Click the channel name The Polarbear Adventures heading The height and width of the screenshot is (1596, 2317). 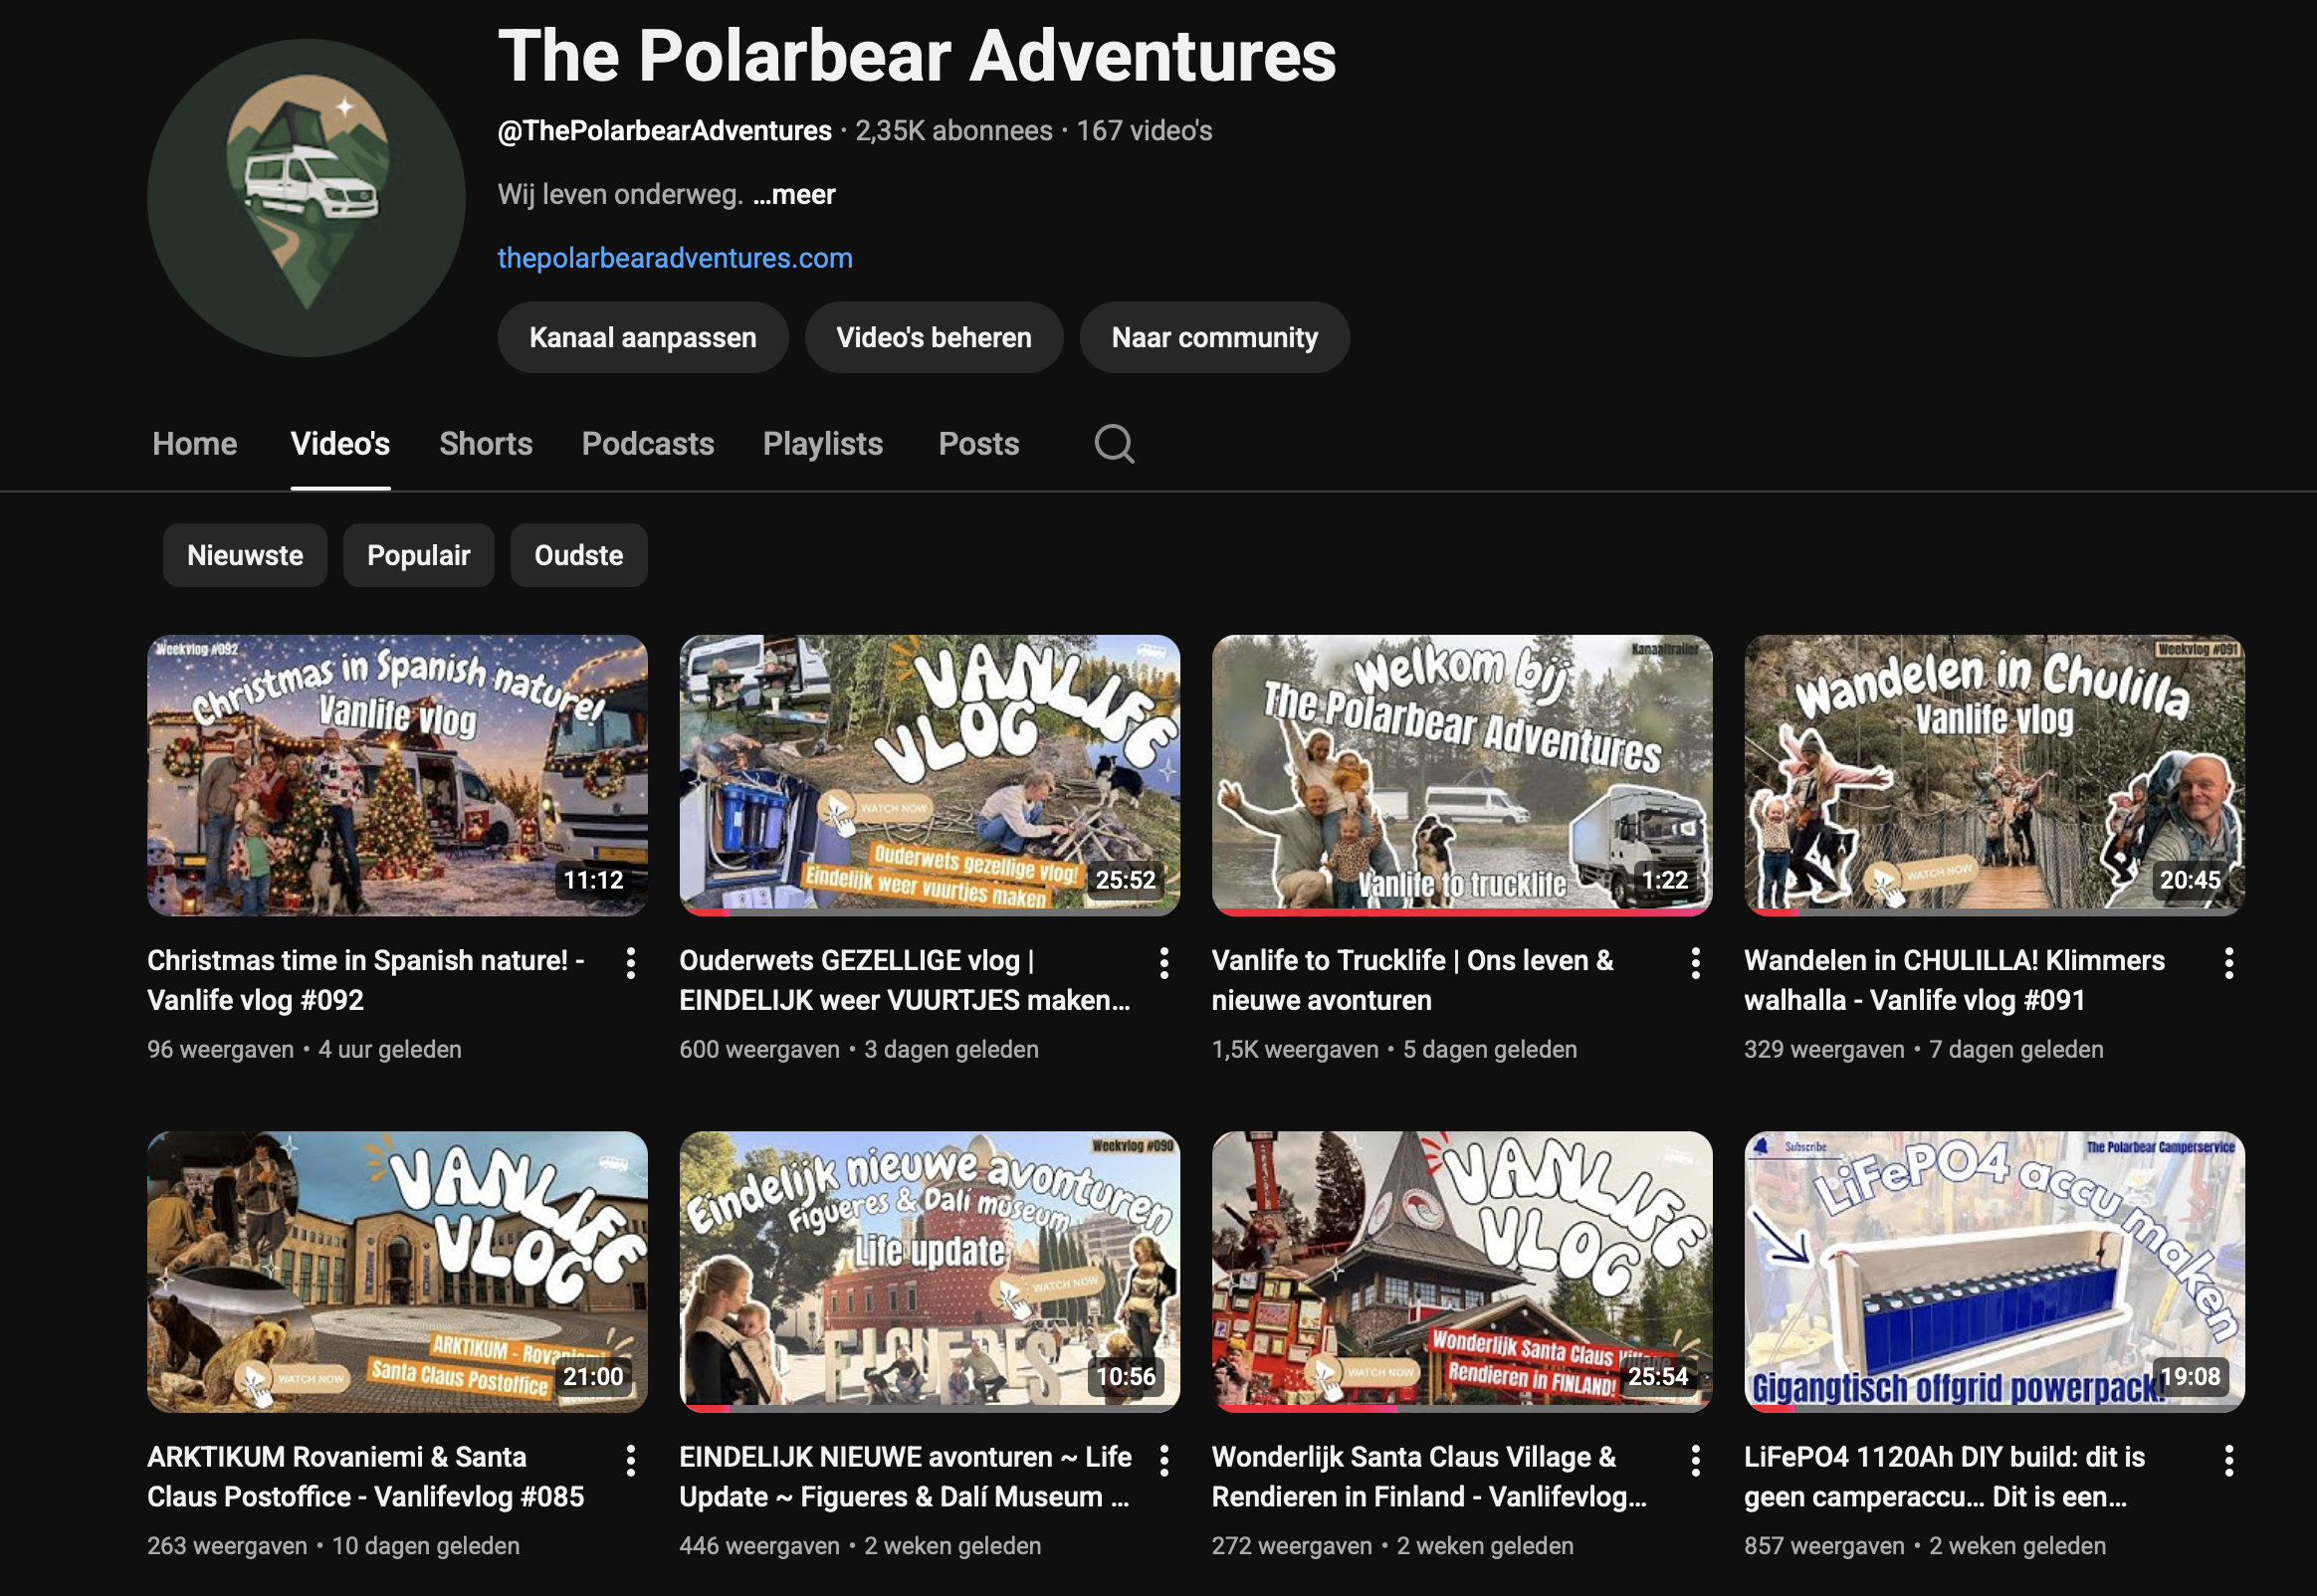click(x=917, y=55)
